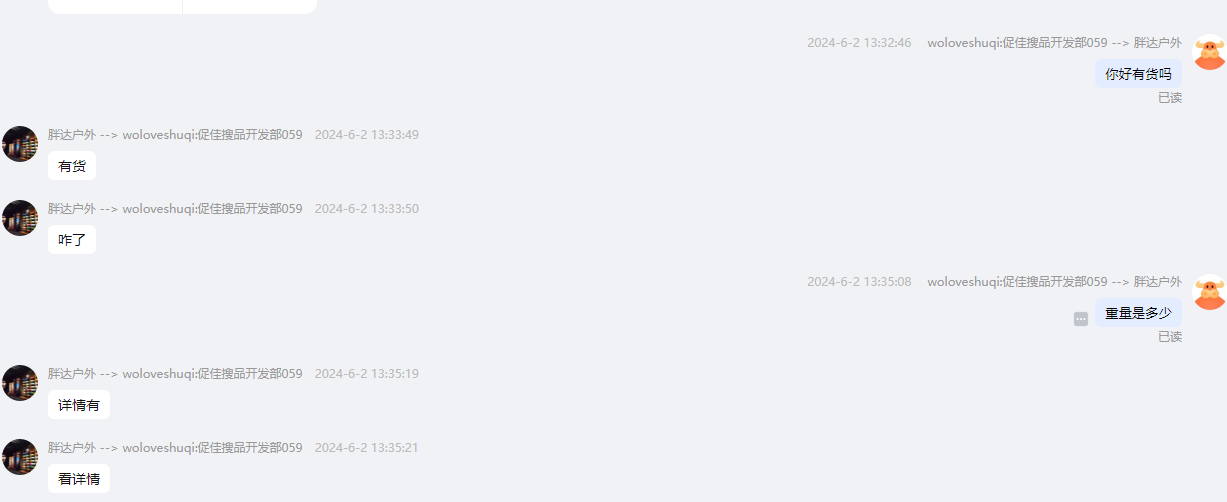Select the 咋了 message bubble
Image resolution: width=1227 pixels, height=502 pixels.
(72, 240)
